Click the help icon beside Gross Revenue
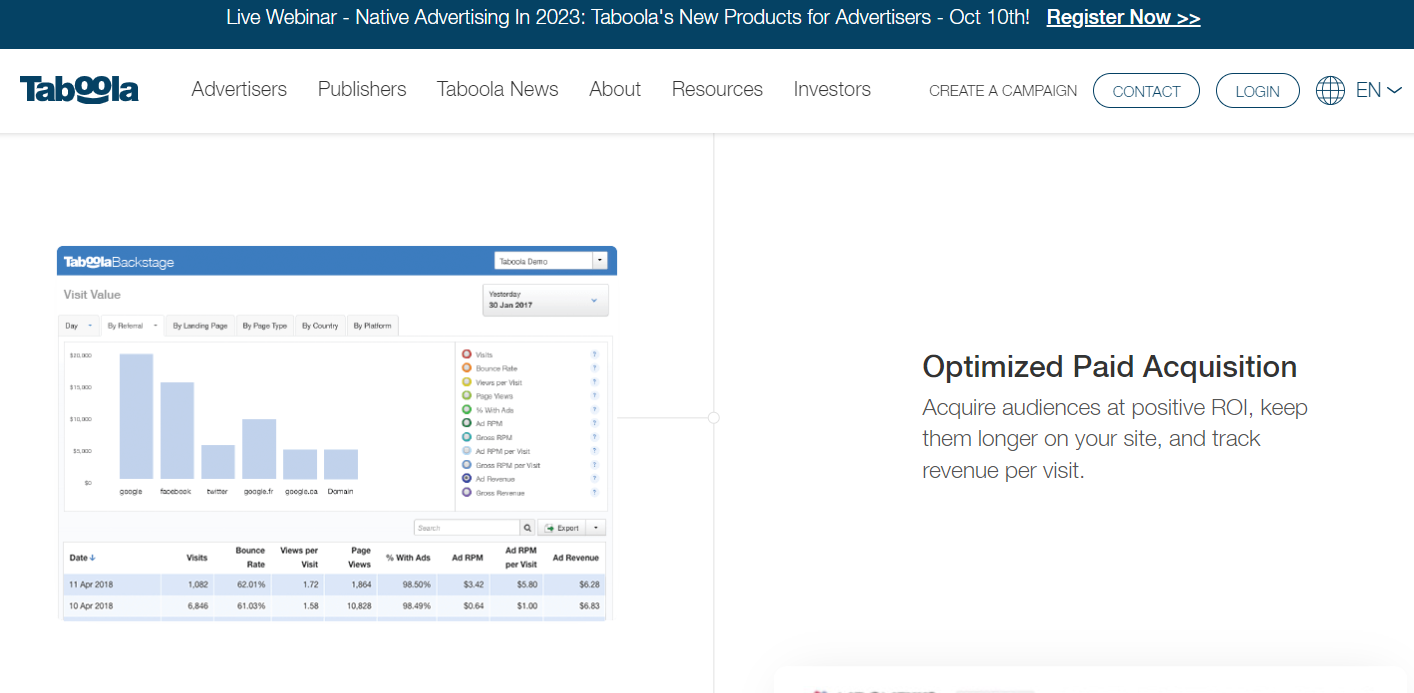The image size is (1414, 693). 594,493
